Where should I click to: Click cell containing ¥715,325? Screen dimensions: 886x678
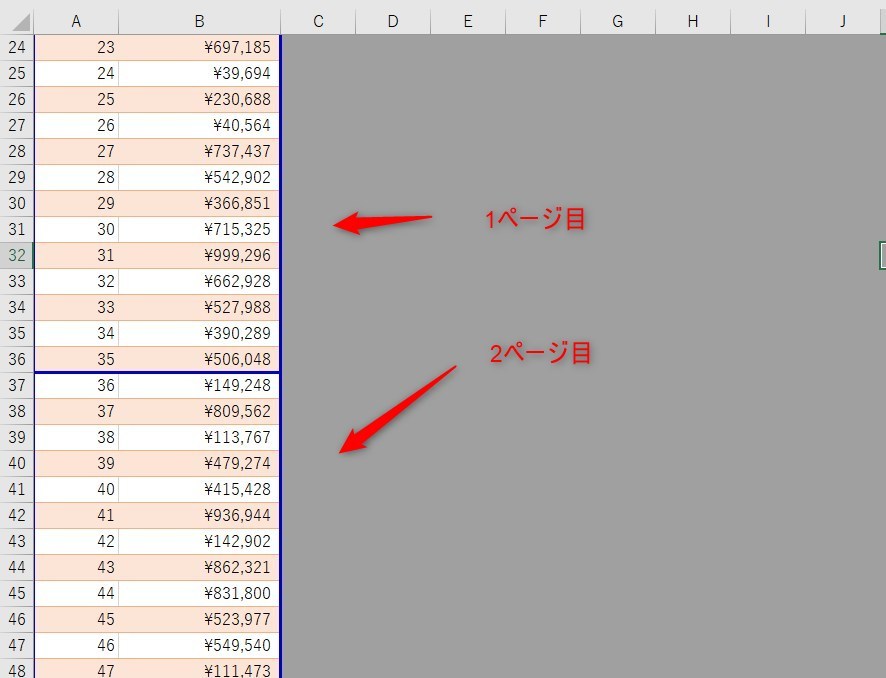199,229
